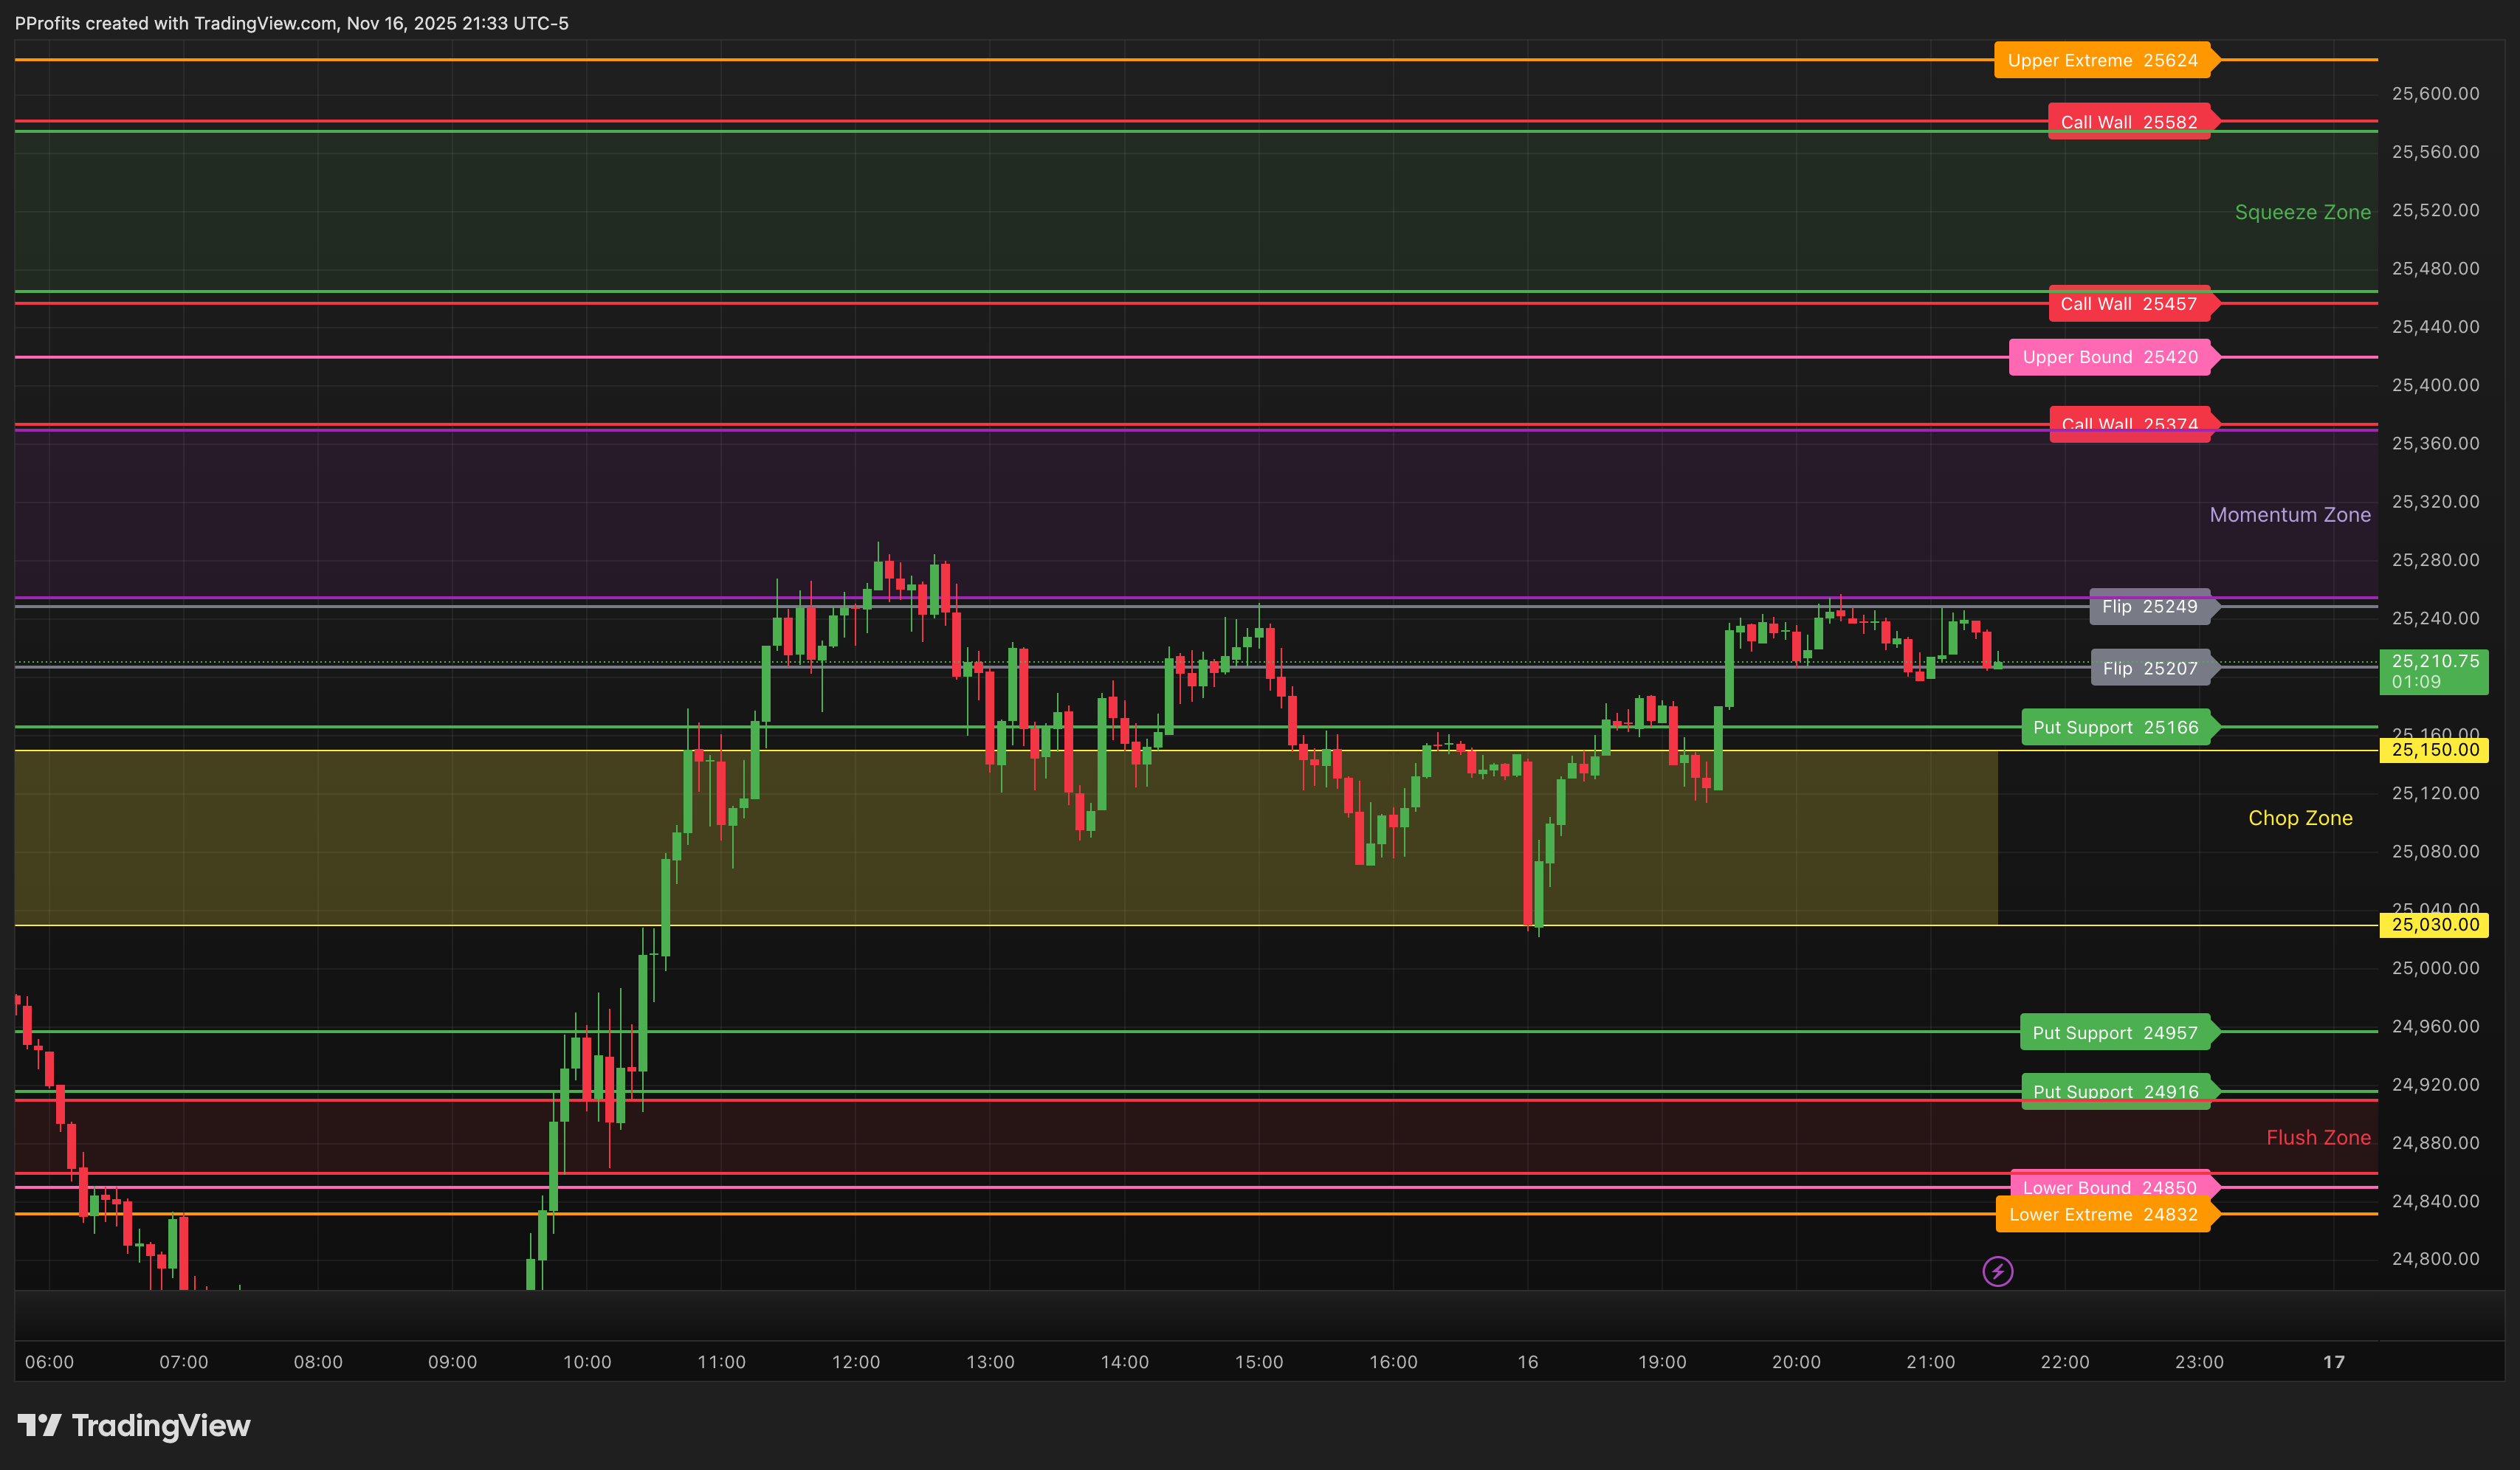2520x1470 pixels.
Task: Click the Put Support 25166 level tag
Action: click(2119, 727)
